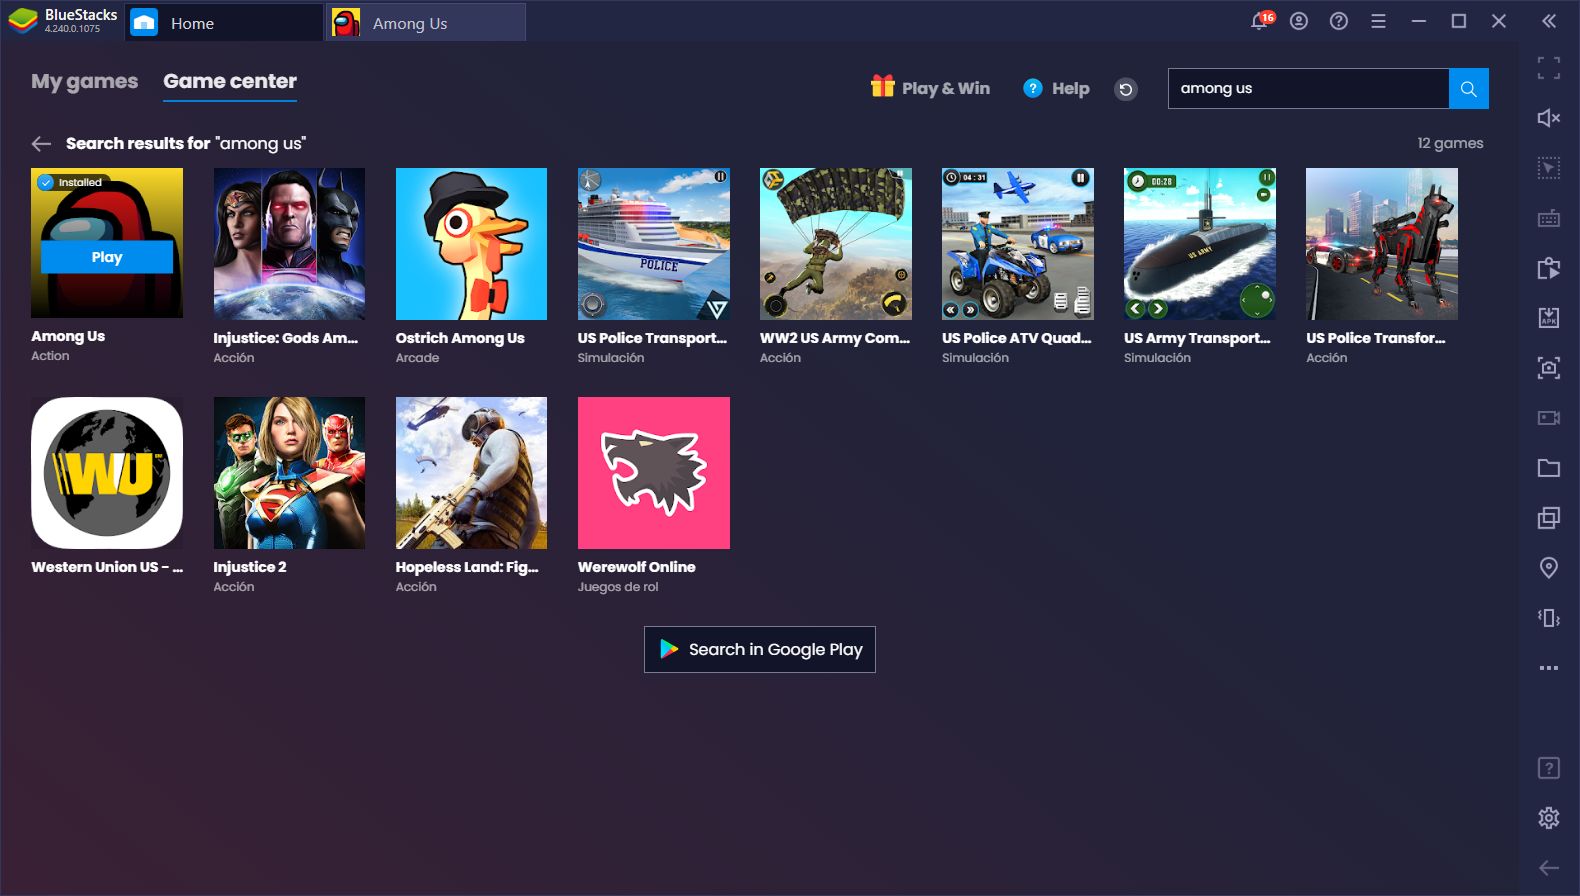Click Search in Google Play
The height and width of the screenshot is (896, 1580).
[x=760, y=650]
